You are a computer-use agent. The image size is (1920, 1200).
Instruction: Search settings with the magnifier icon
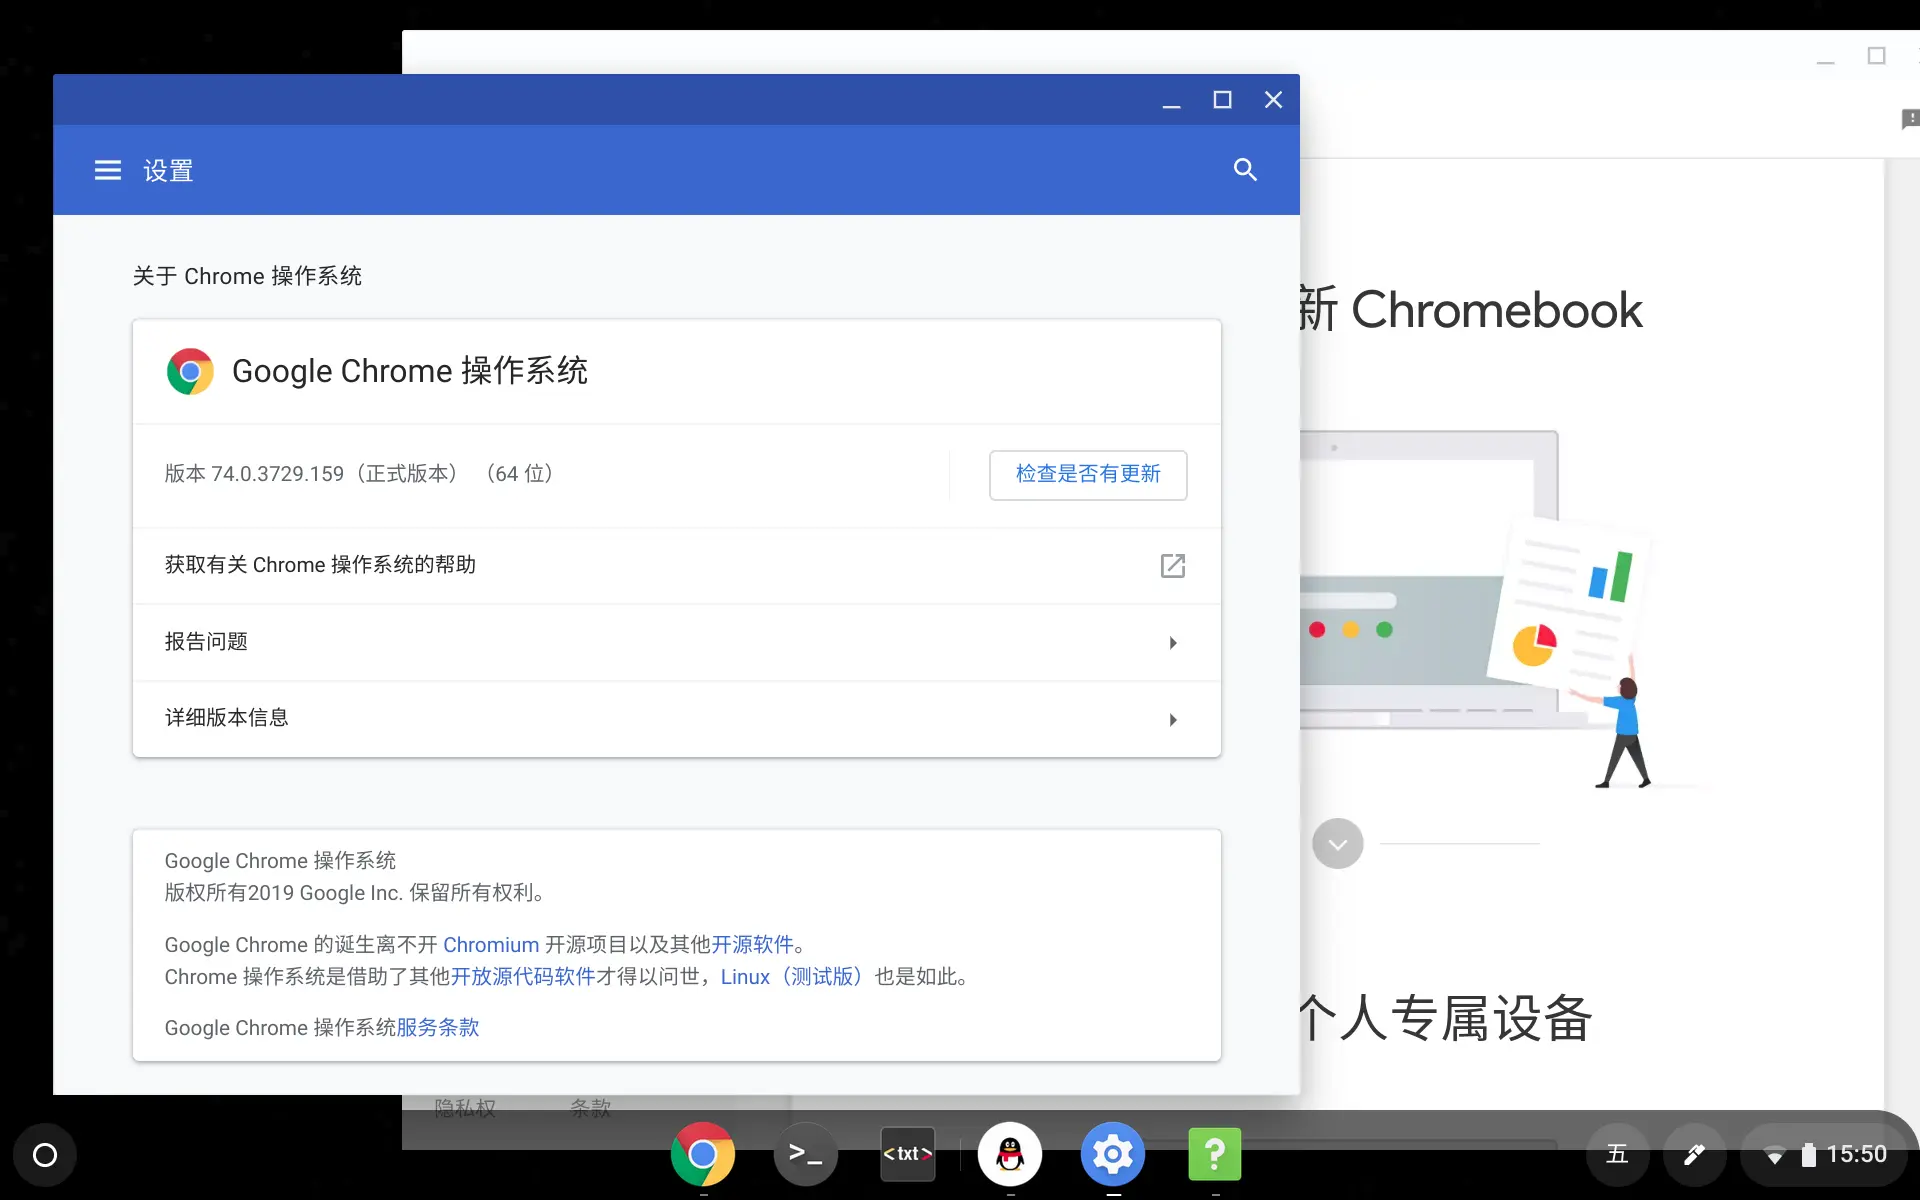pos(1245,170)
